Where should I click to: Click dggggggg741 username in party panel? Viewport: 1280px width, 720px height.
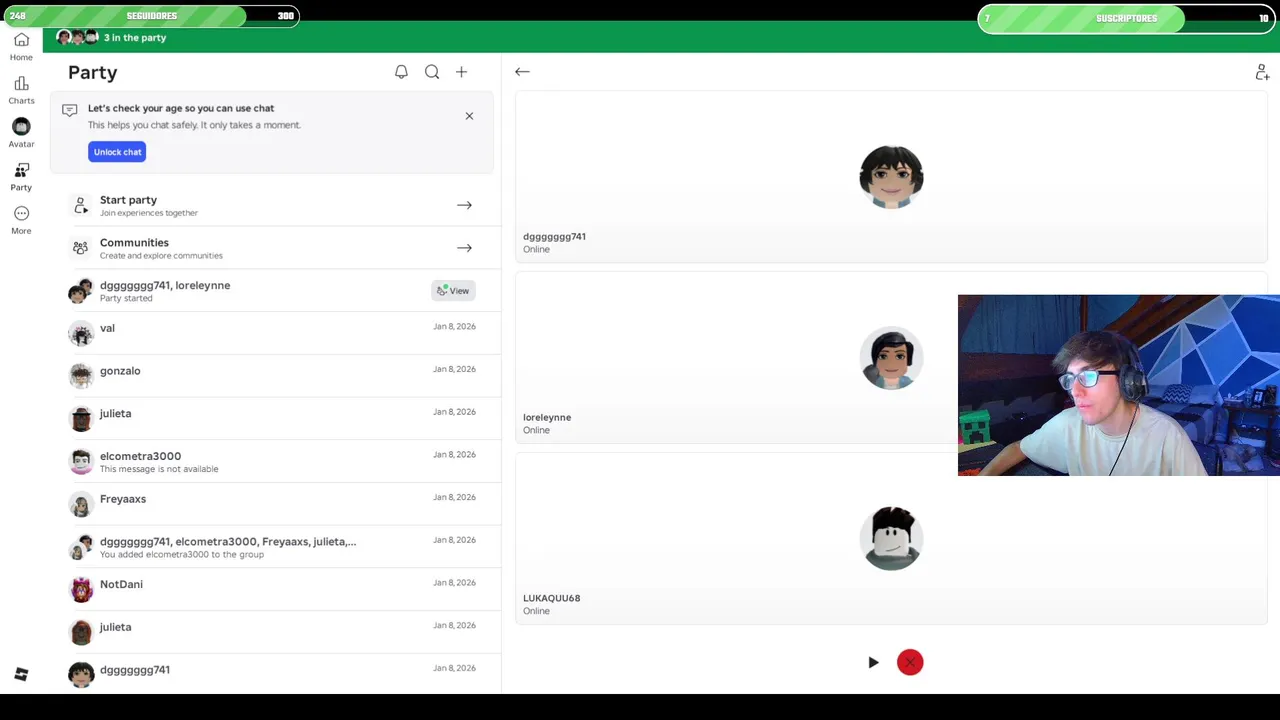coord(554,236)
